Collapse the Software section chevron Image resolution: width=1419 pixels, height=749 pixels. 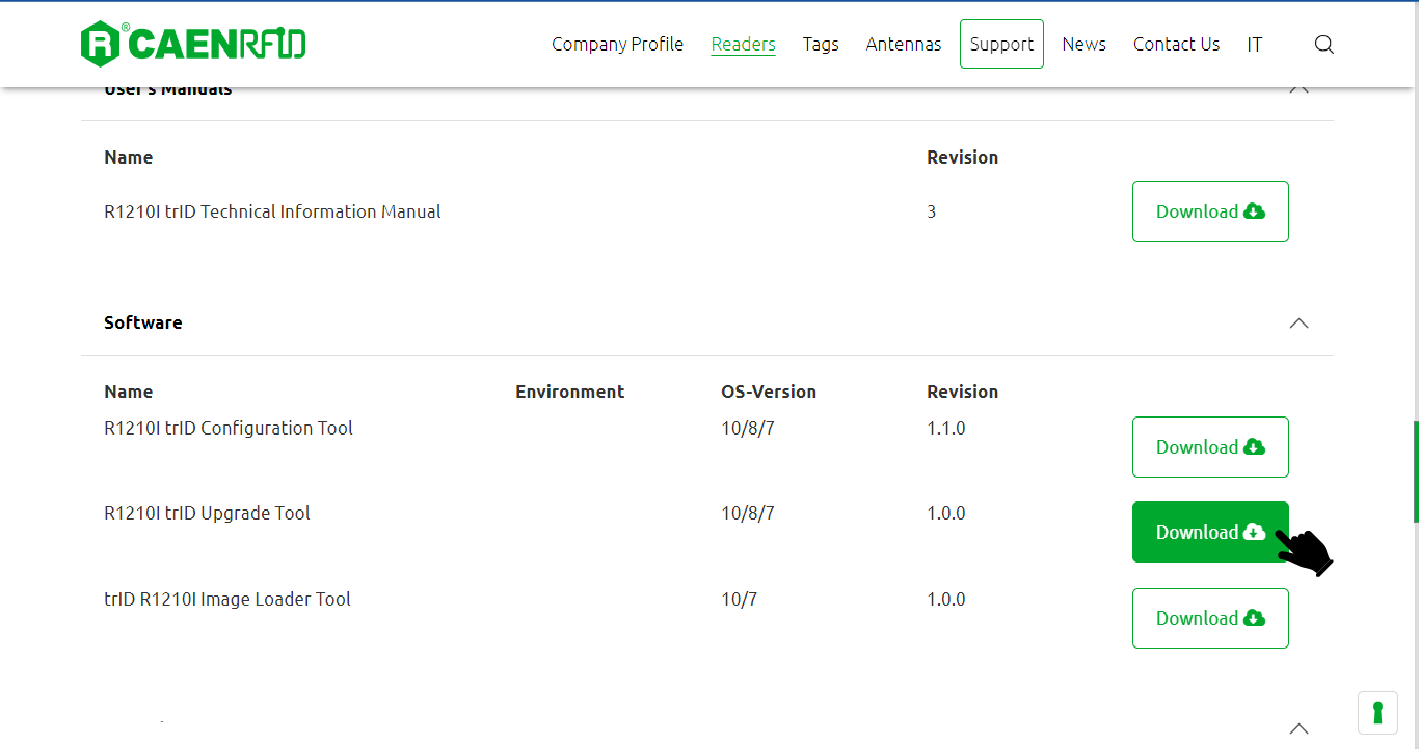pos(1299,323)
